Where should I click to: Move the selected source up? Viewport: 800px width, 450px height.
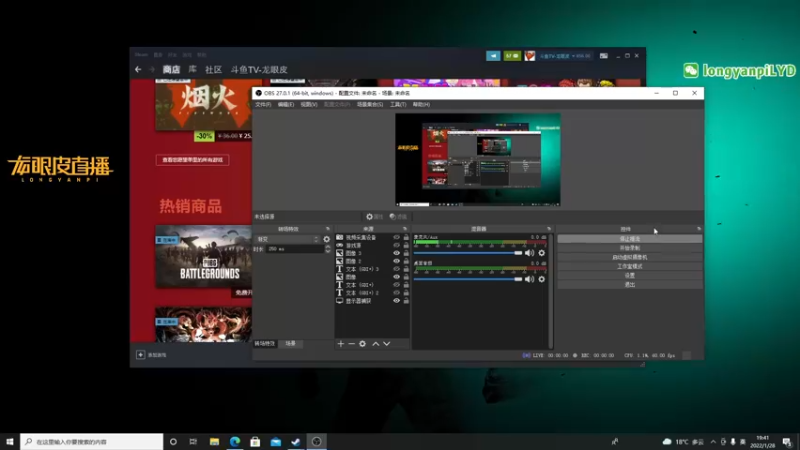coord(376,344)
